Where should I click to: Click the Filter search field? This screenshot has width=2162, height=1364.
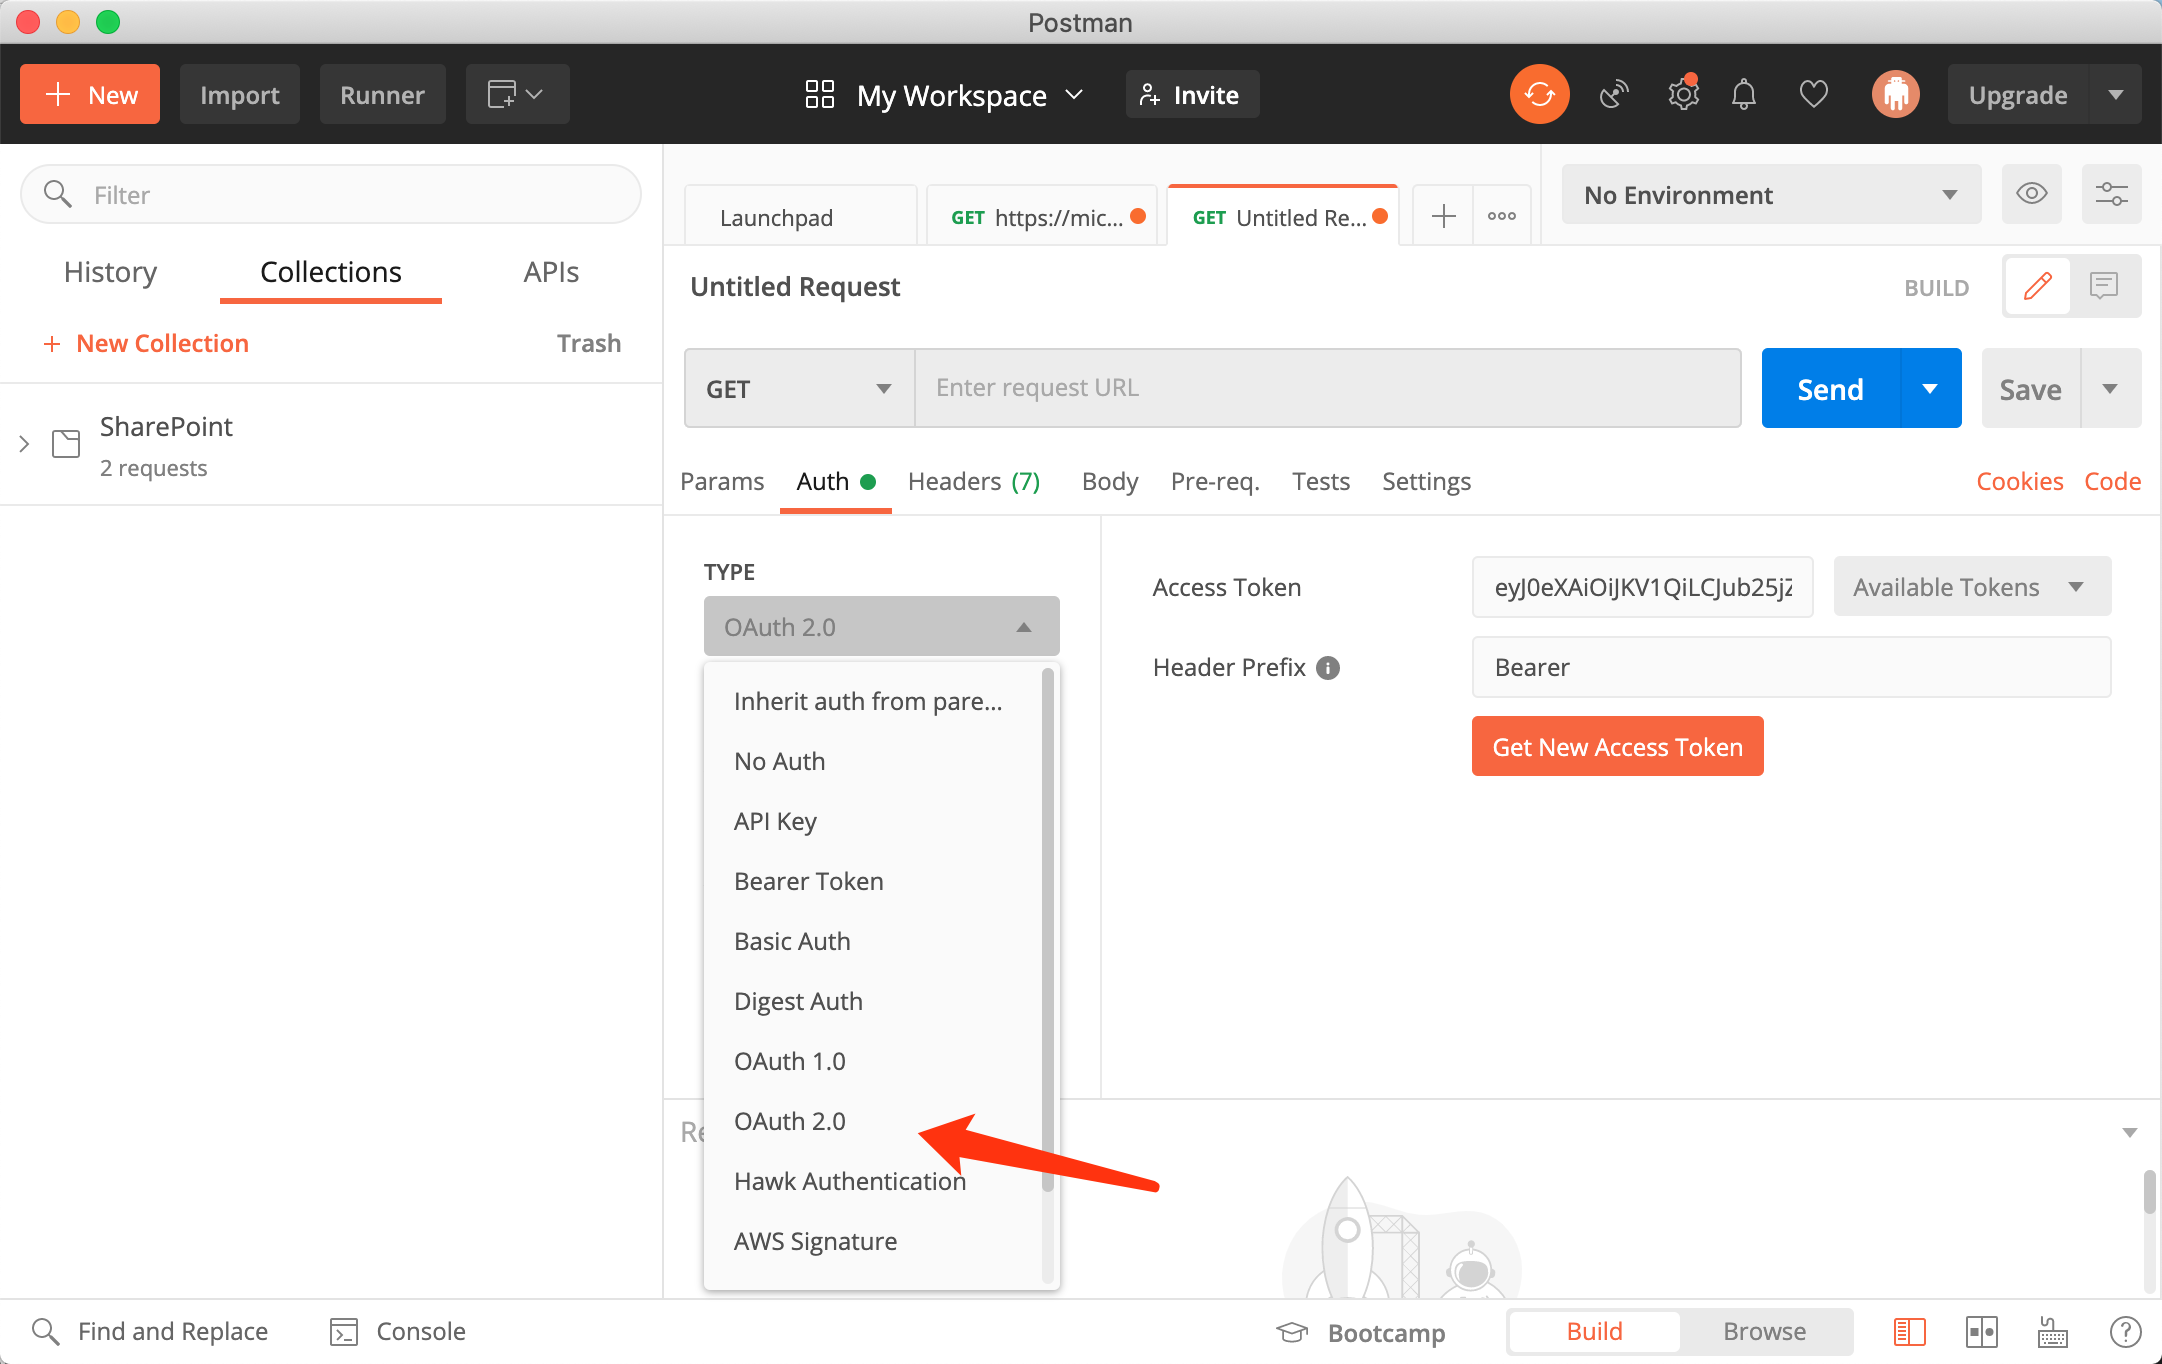[331, 194]
